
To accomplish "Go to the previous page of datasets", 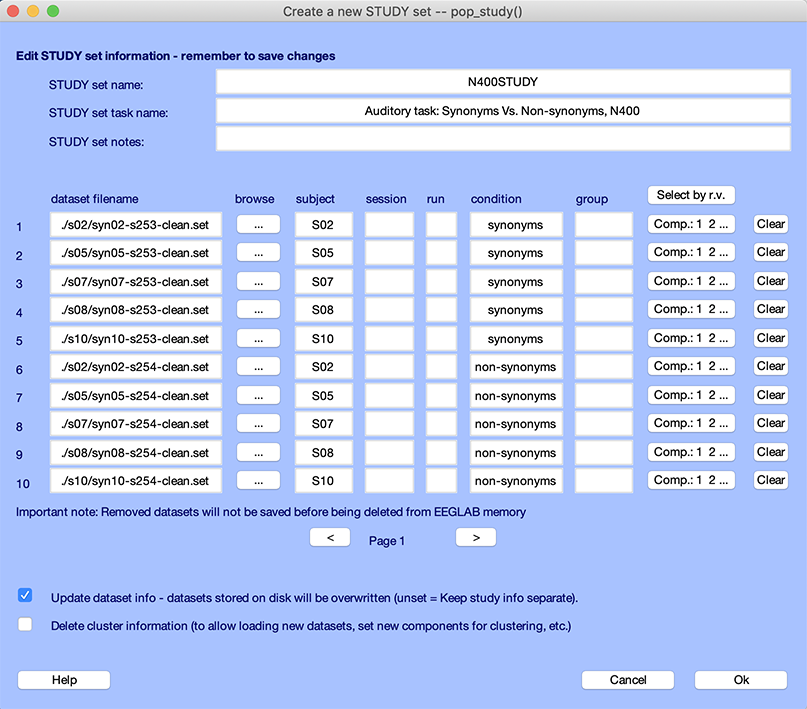I will coord(330,538).
